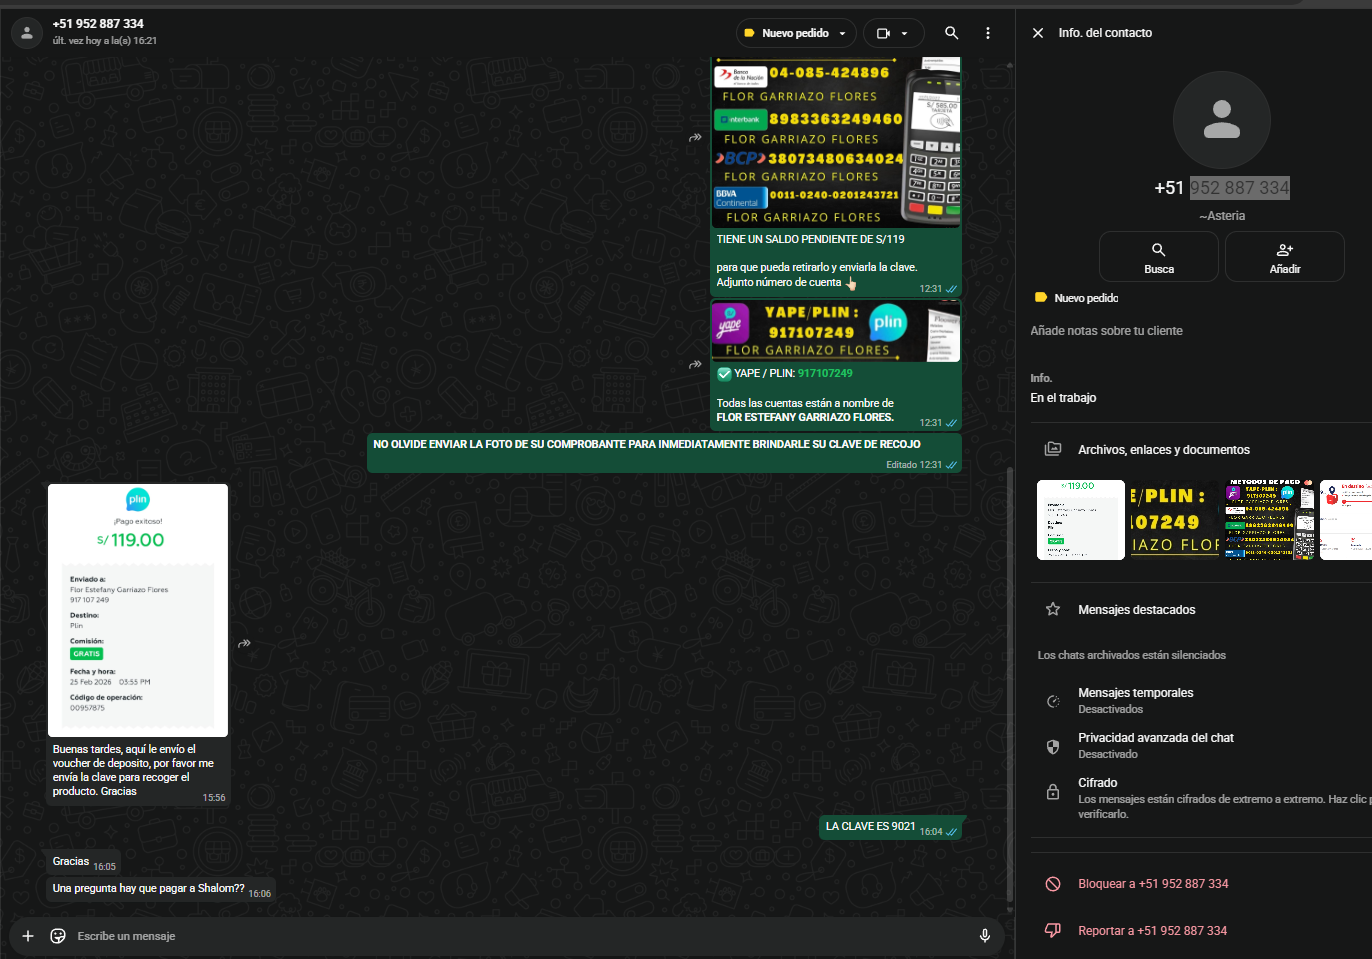Forward the bank accounts image message
The height and width of the screenshot is (959, 1372).
click(695, 137)
